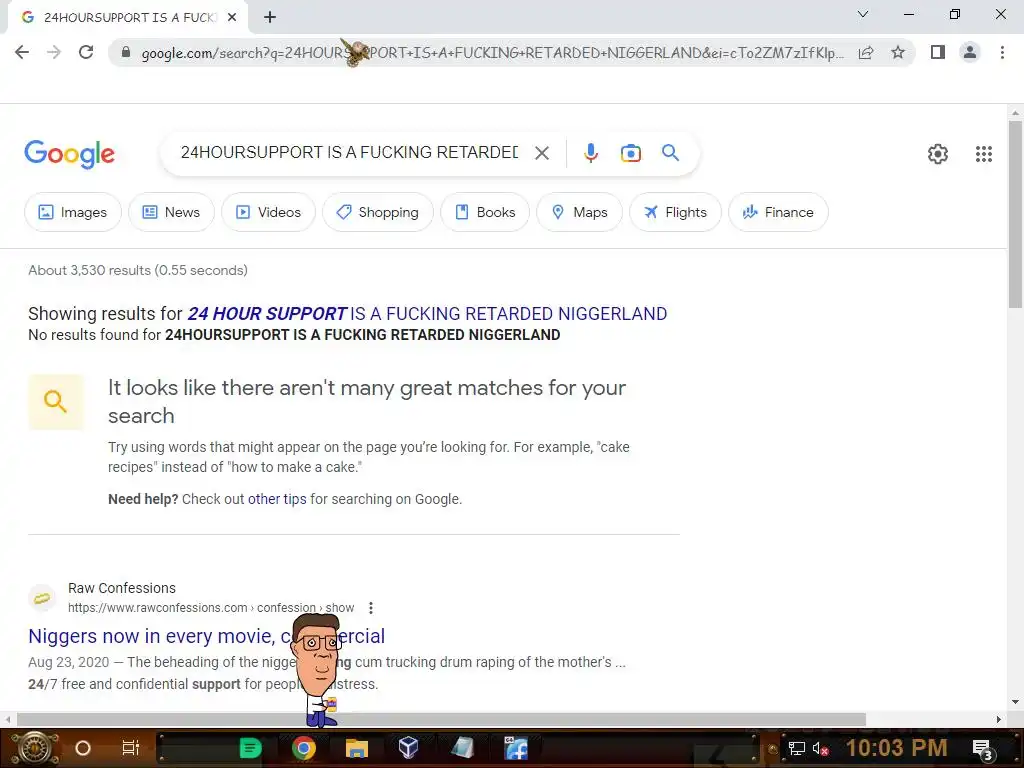Switch to Flights results
The image size is (1024, 768).
(x=675, y=212)
